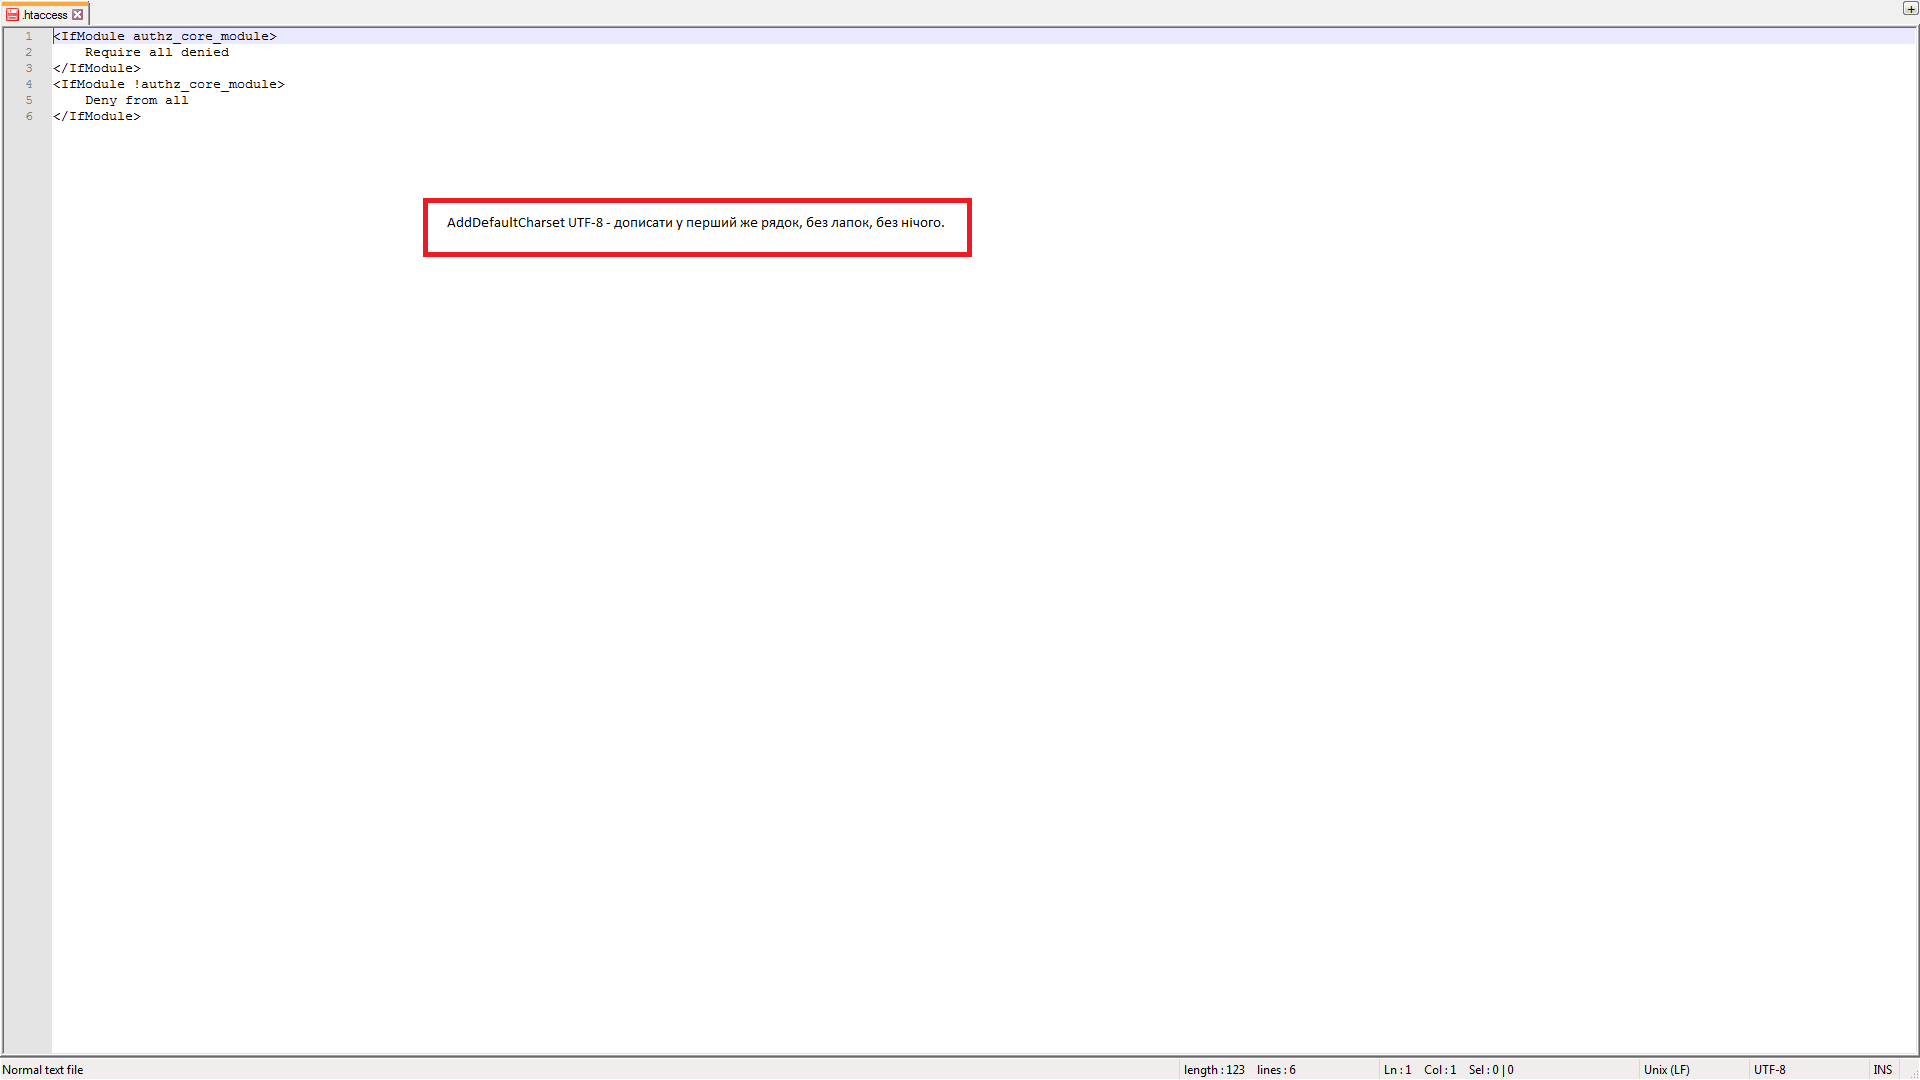Click Normal text file language status label
Screen dimensions: 1920x1080
pyautogui.click(x=43, y=1070)
